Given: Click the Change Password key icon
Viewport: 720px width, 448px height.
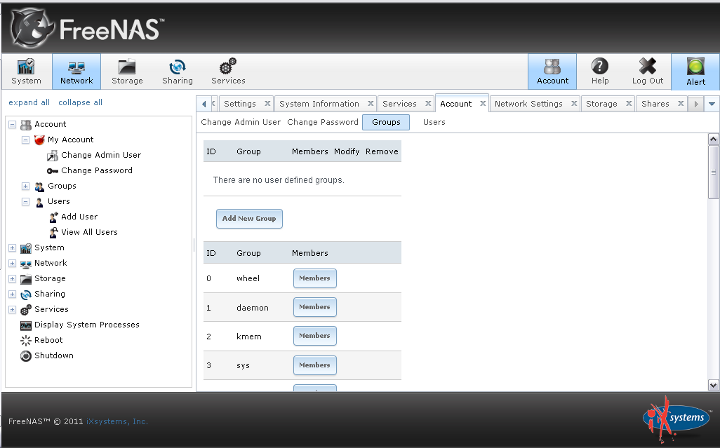Looking at the screenshot, I should (x=52, y=171).
